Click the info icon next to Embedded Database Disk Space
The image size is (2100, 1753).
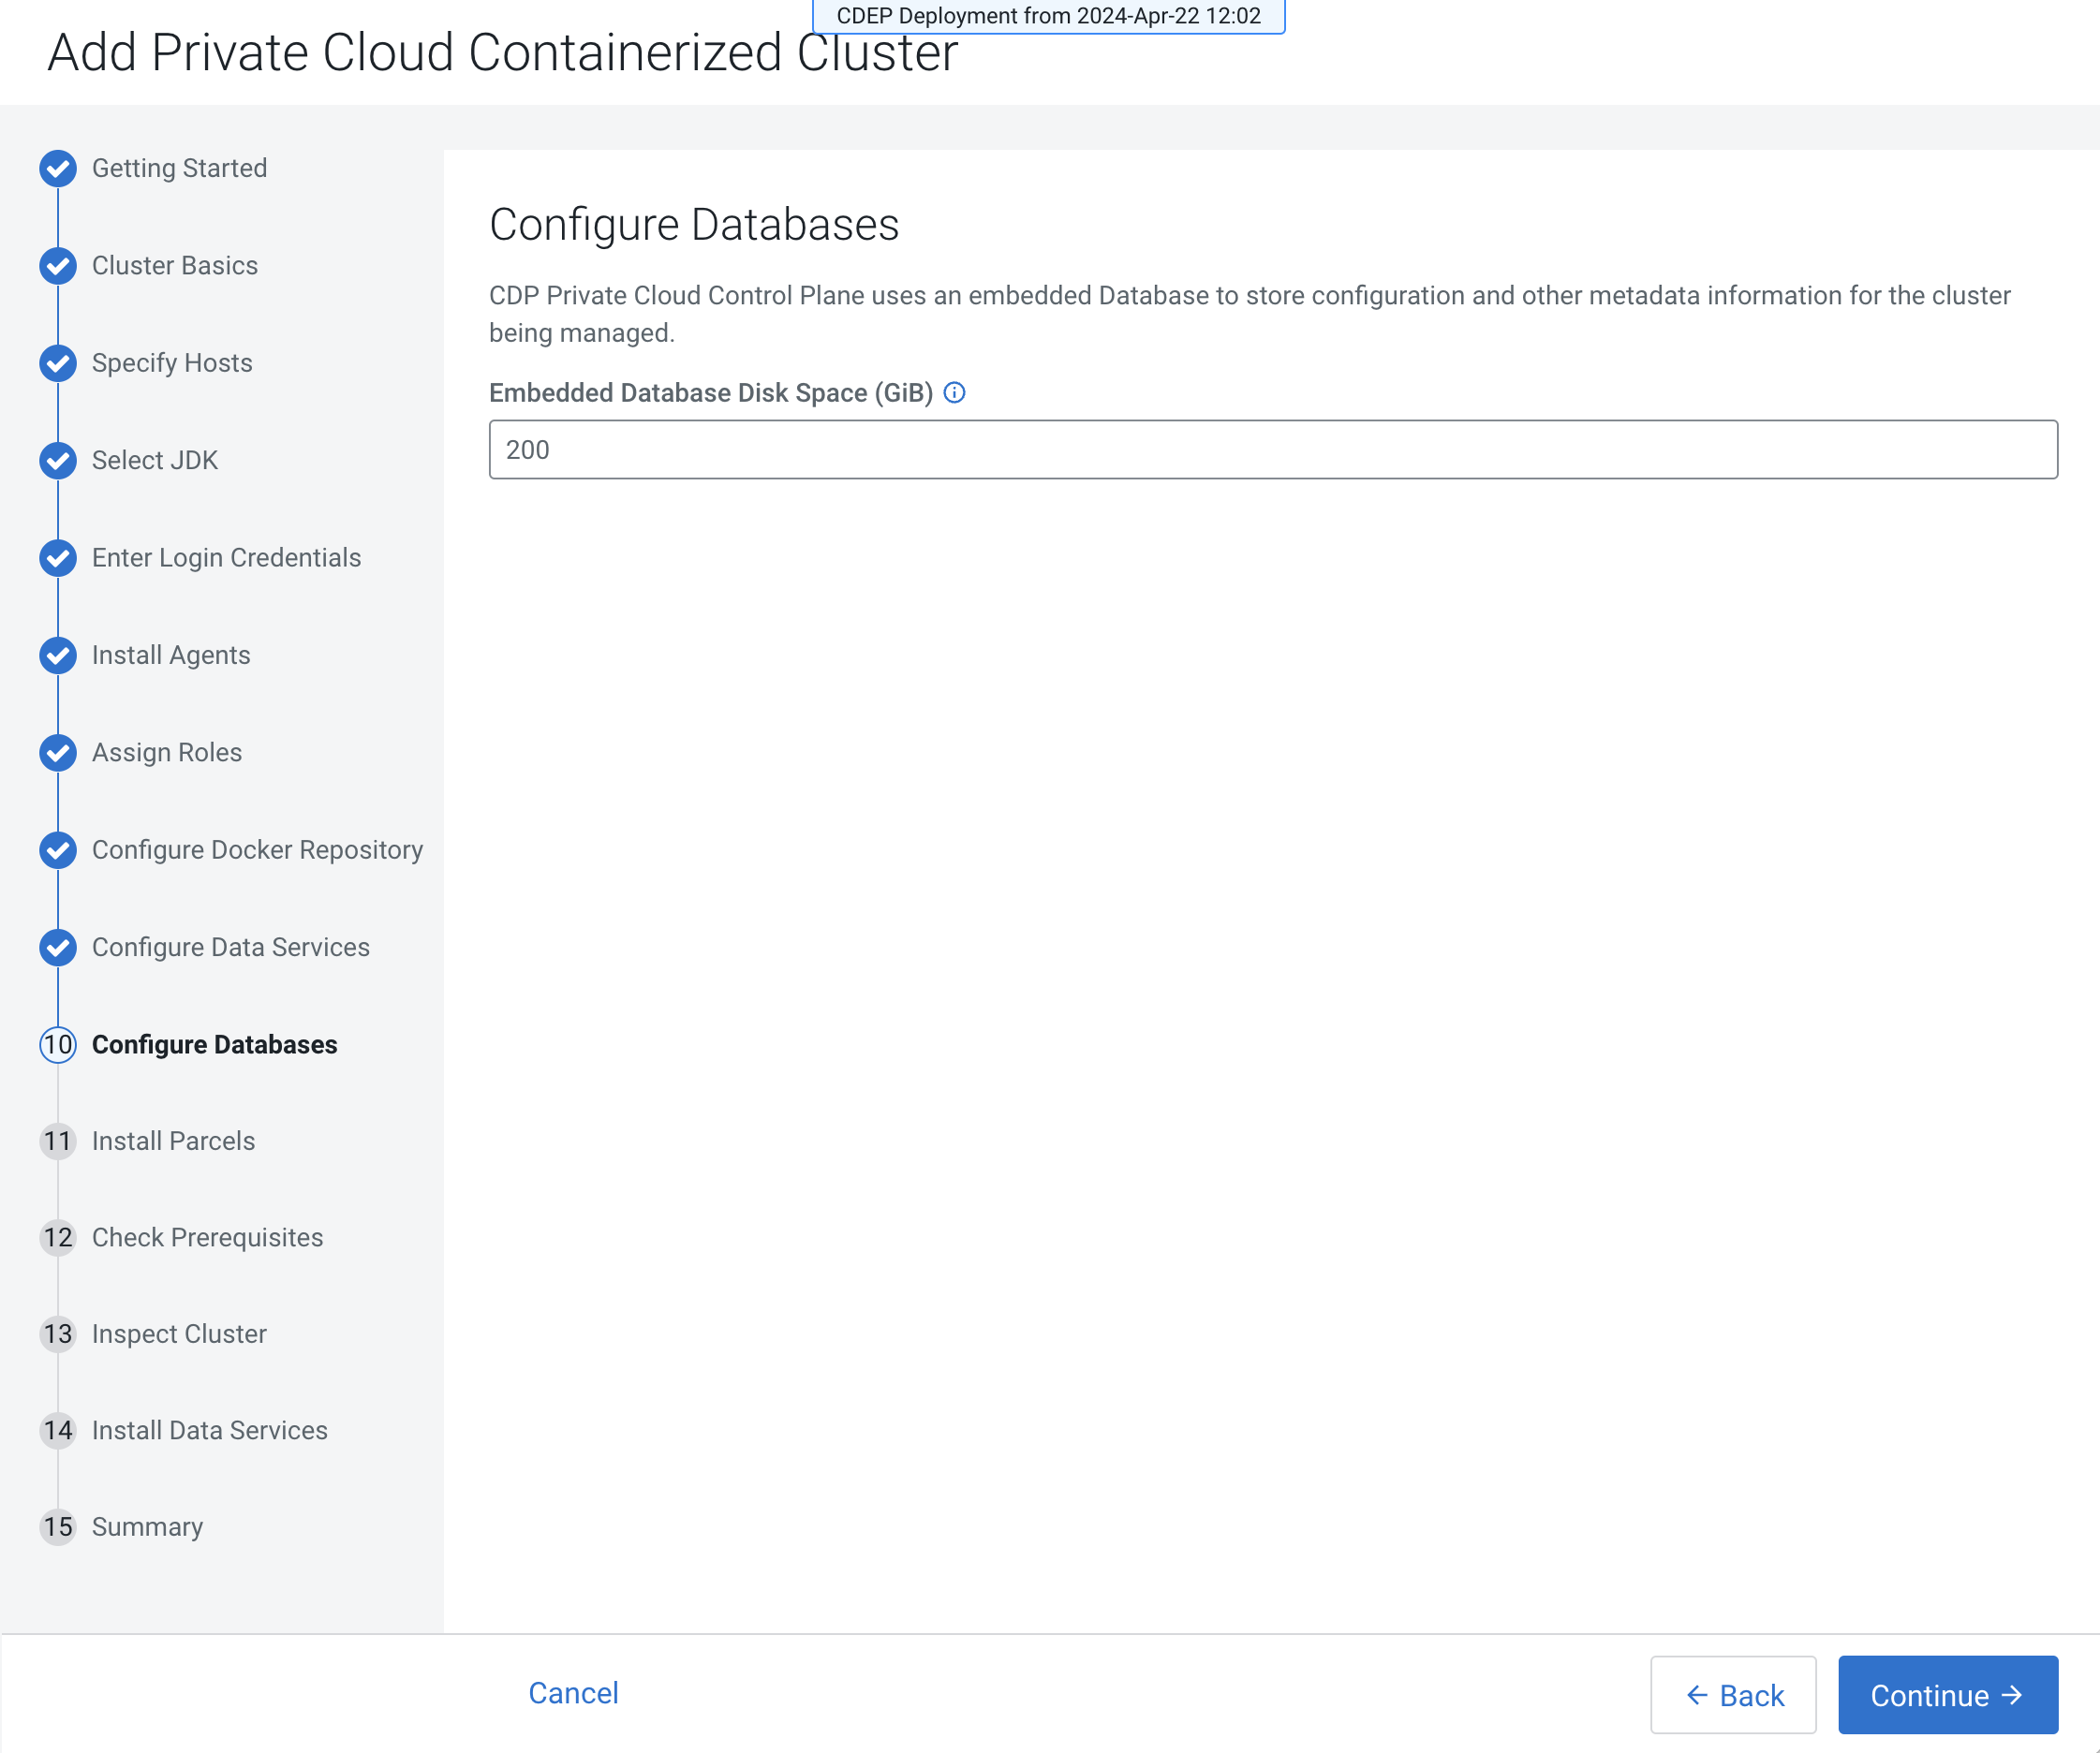click(x=954, y=392)
